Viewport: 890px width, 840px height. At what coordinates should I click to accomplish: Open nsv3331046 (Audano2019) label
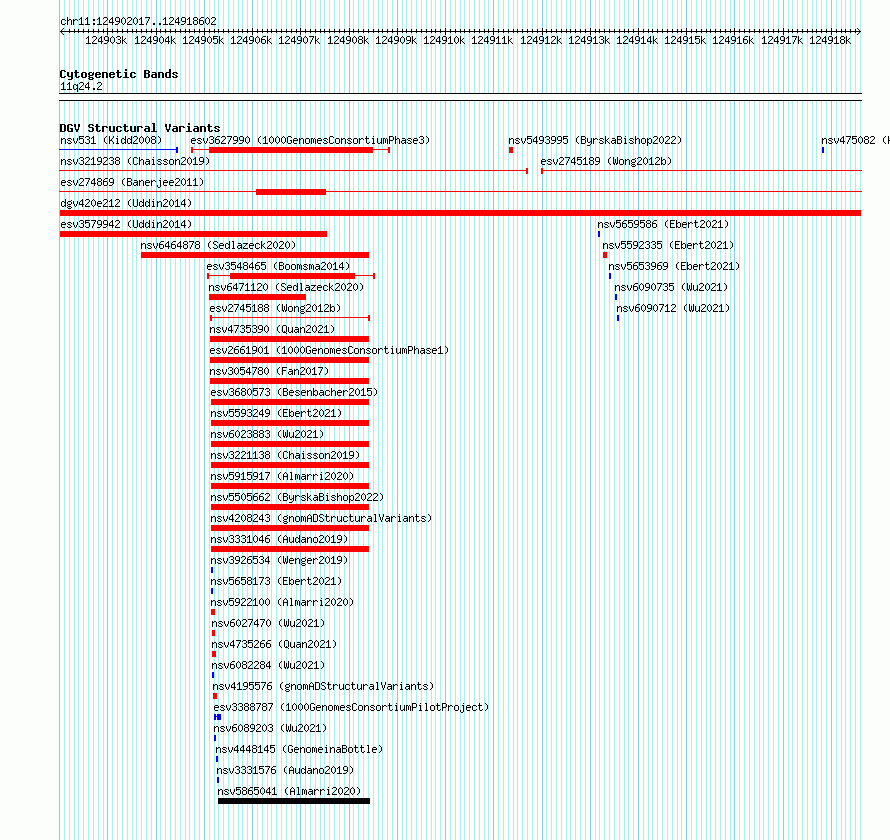279,539
